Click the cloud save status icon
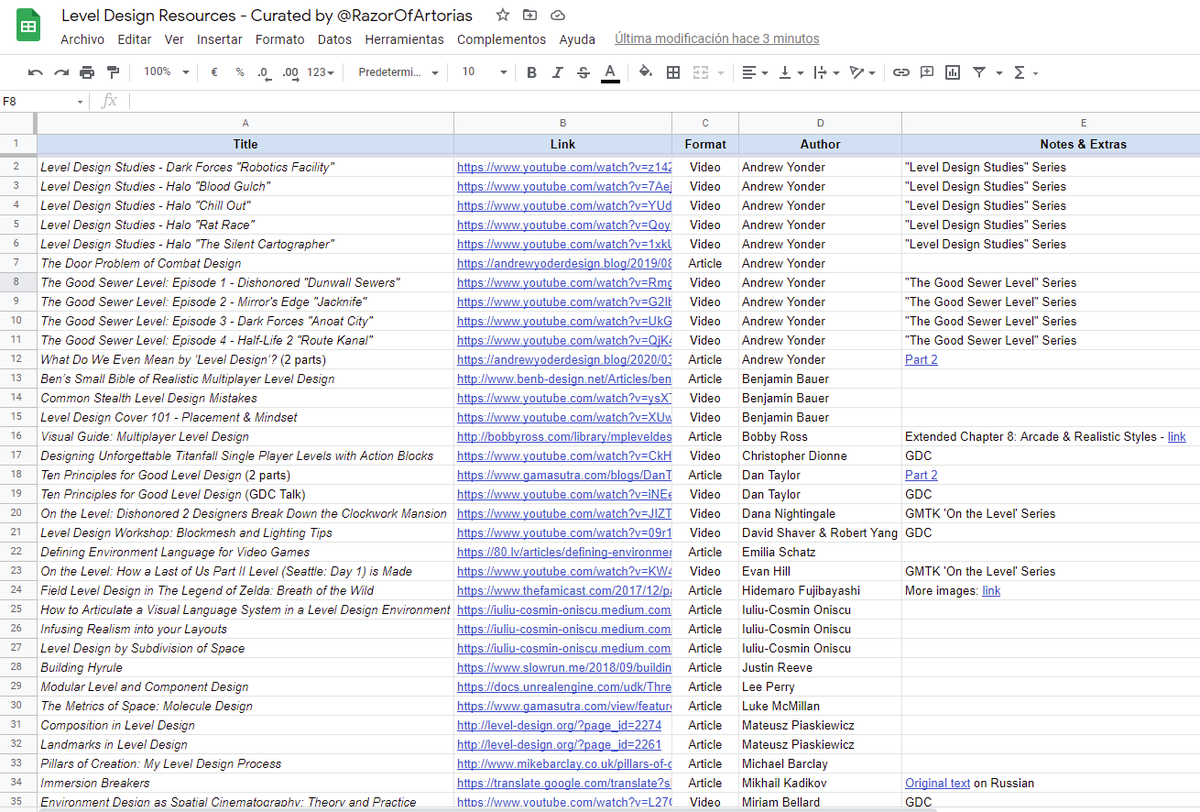Image resolution: width=1200 pixels, height=812 pixels. click(558, 16)
